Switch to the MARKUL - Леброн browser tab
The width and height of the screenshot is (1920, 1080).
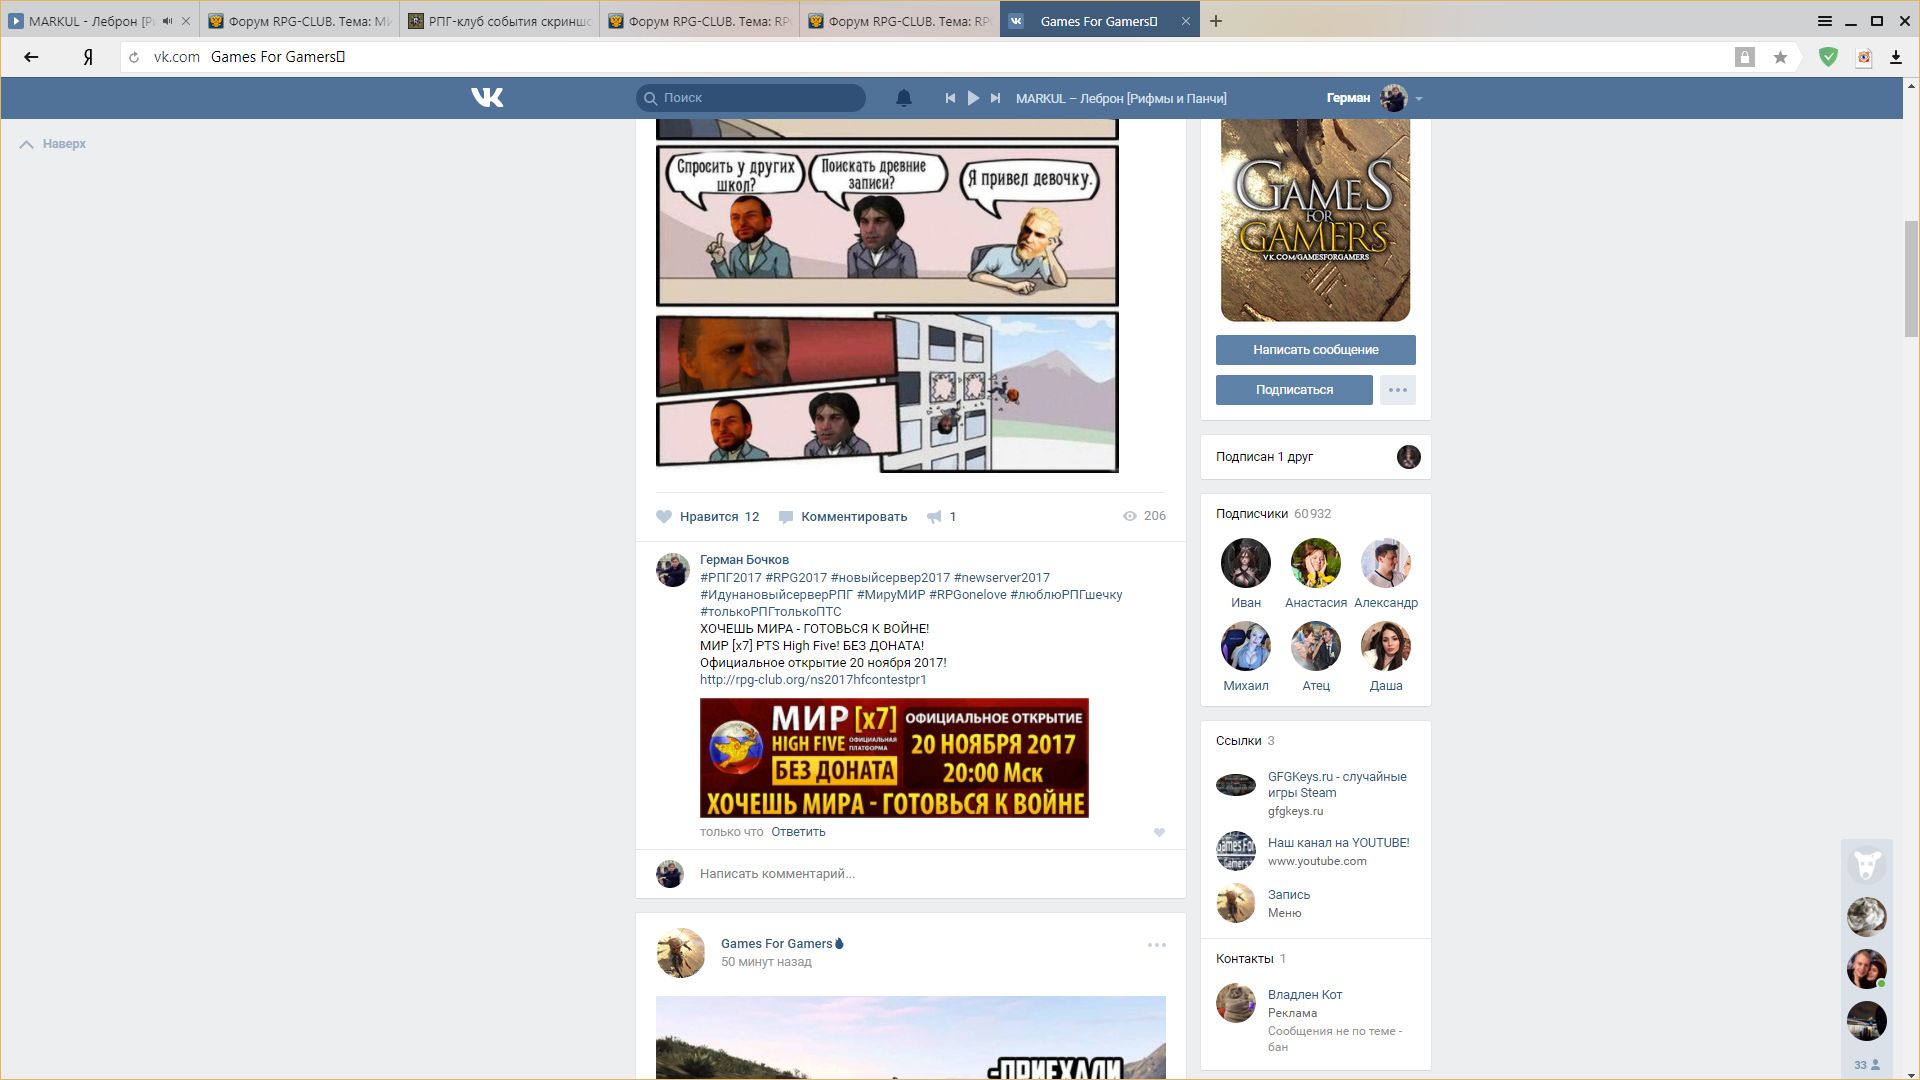pos(90,21)
